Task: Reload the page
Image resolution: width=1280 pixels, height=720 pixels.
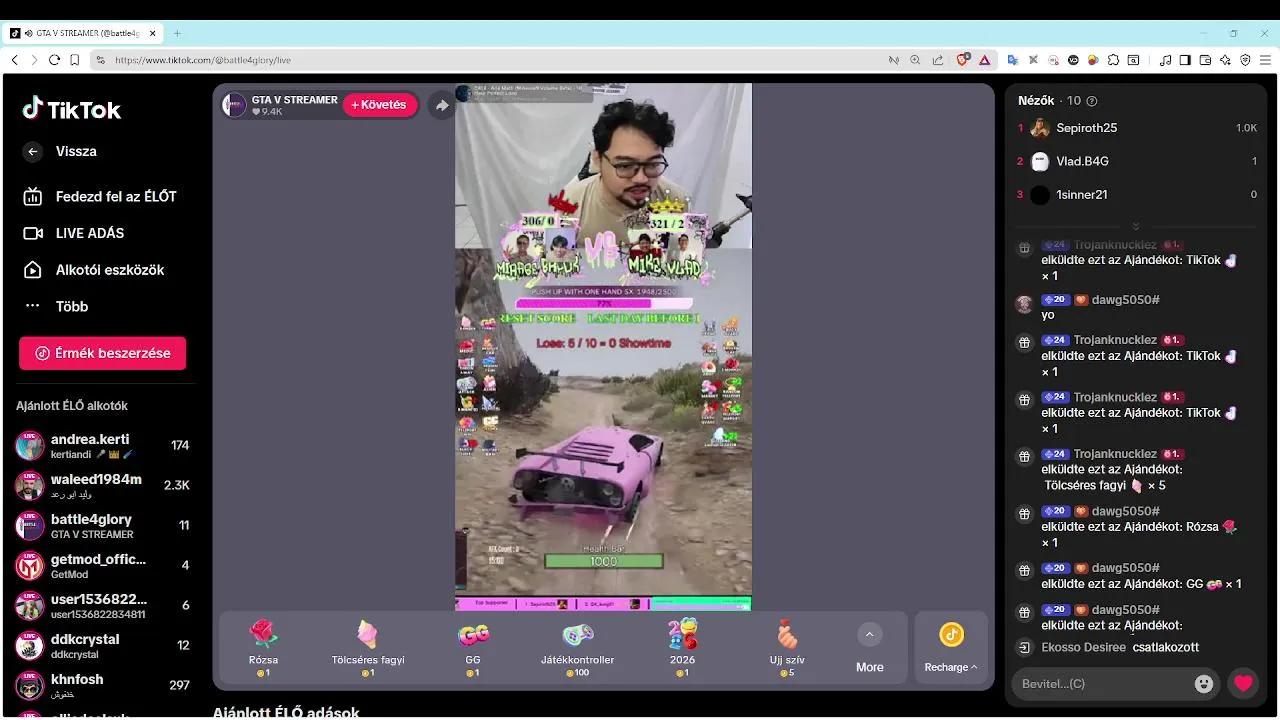Action: click(54, 60)
